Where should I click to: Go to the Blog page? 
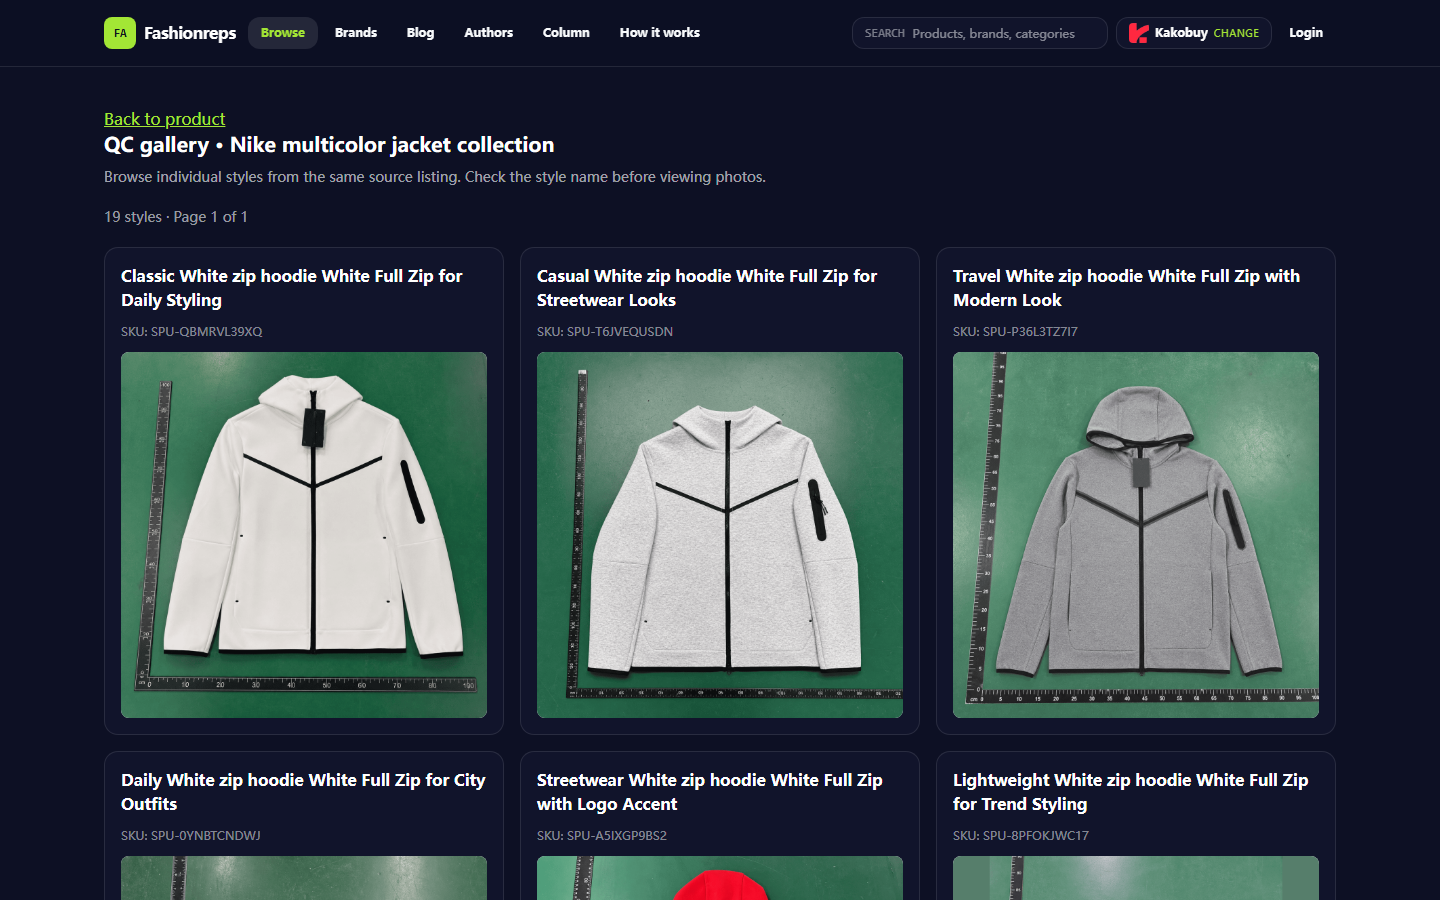coord(420,33)
